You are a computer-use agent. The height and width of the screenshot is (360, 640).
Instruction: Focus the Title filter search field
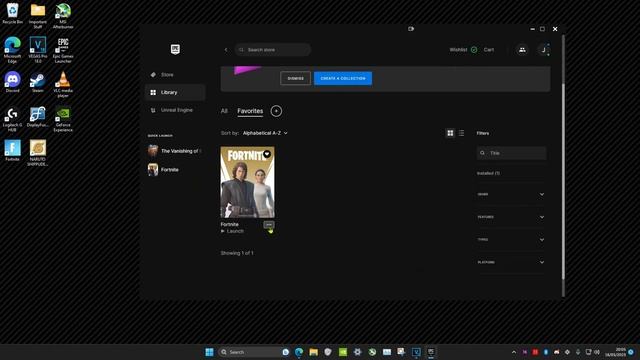pos(511,153)
